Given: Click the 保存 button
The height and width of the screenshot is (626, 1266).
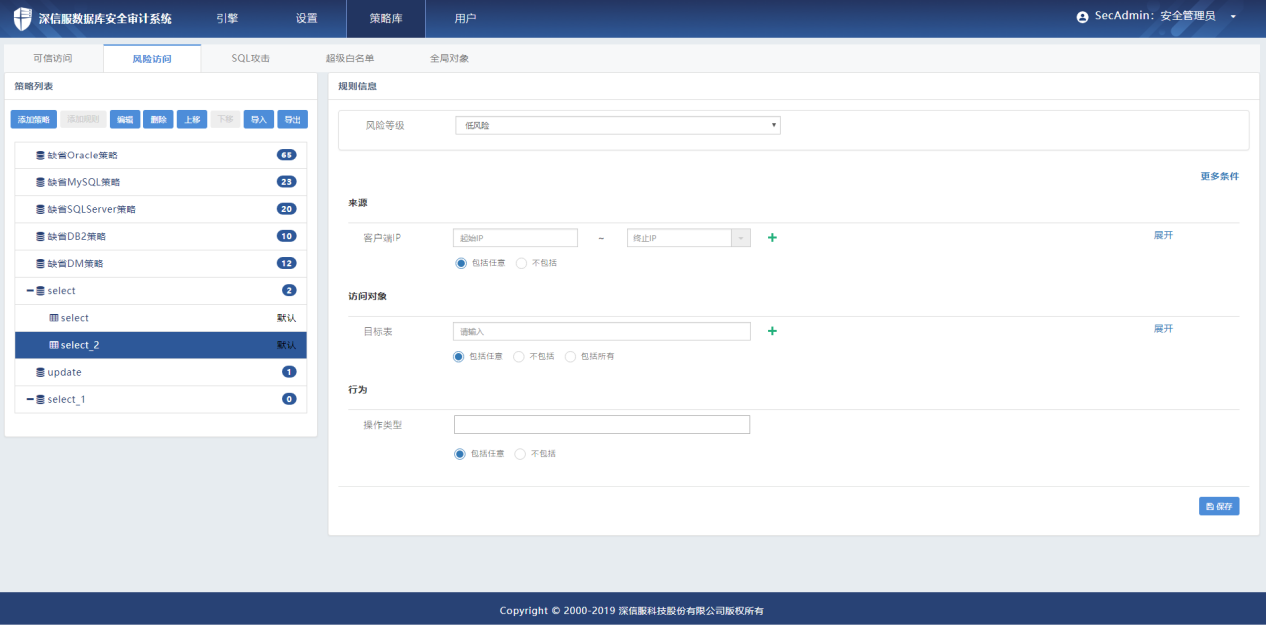Looking at the screenshot, I should pos(1219,506).
